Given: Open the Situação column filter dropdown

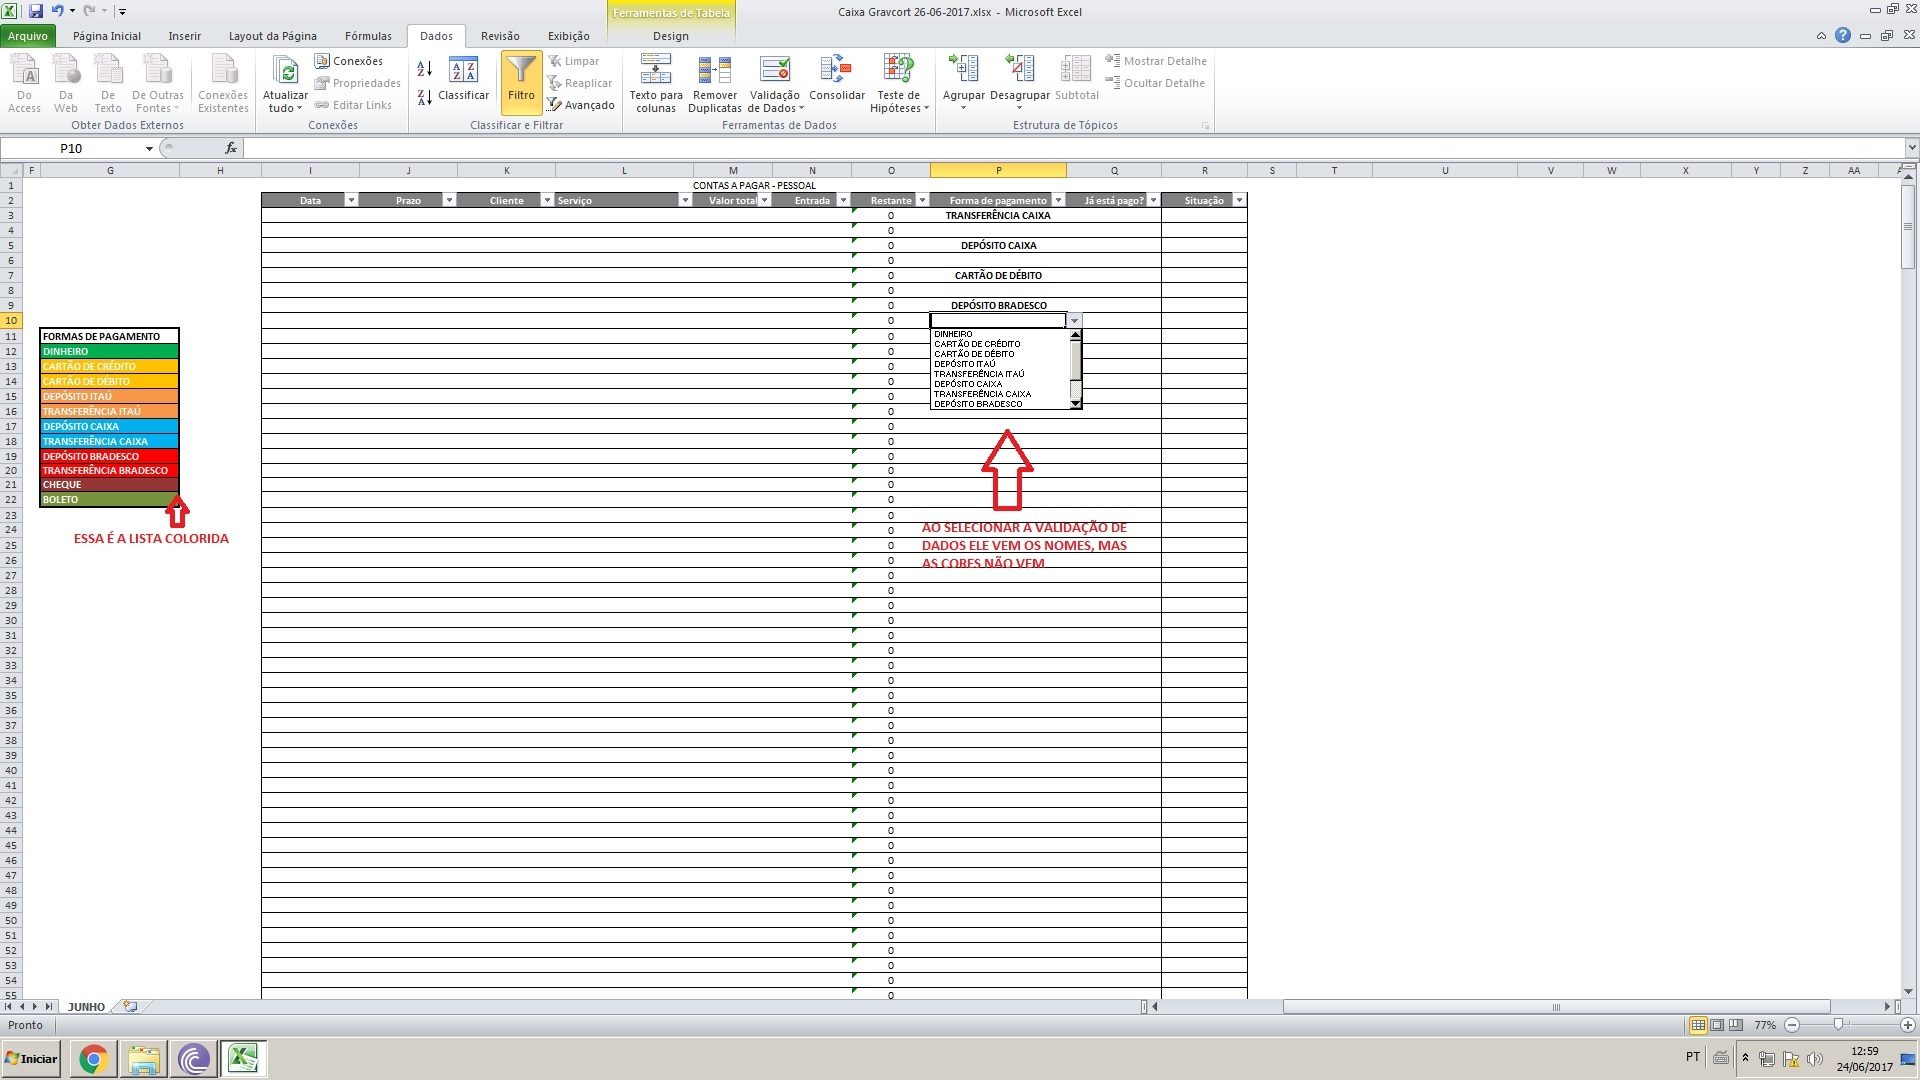Looking at the screenshot, I should (1239, 200).
